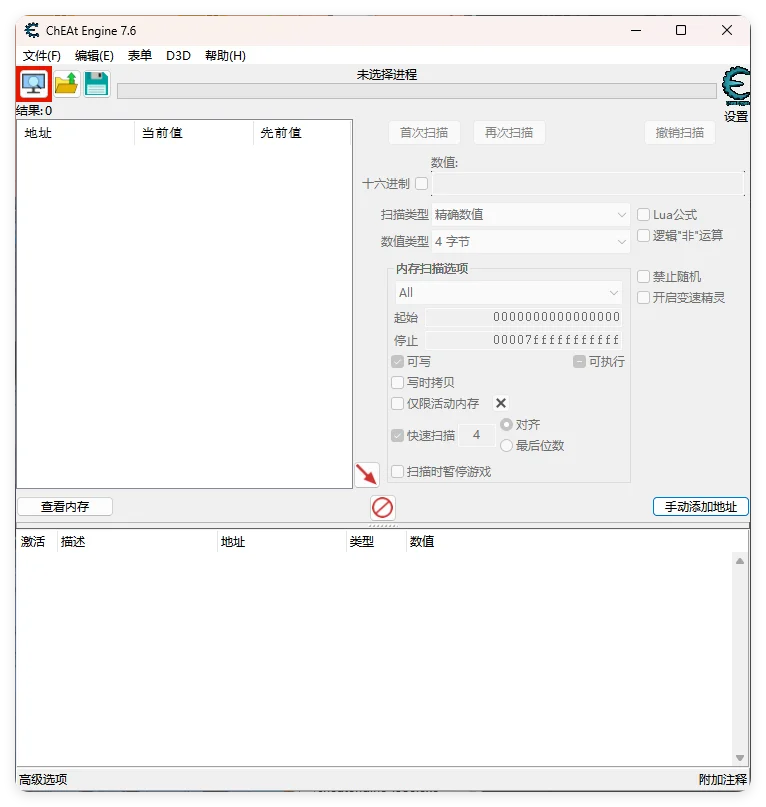The width and height of the screenshot is (766, 807).
Task: Click the 停止 stop address field
Action: click(x=524, y=340)
